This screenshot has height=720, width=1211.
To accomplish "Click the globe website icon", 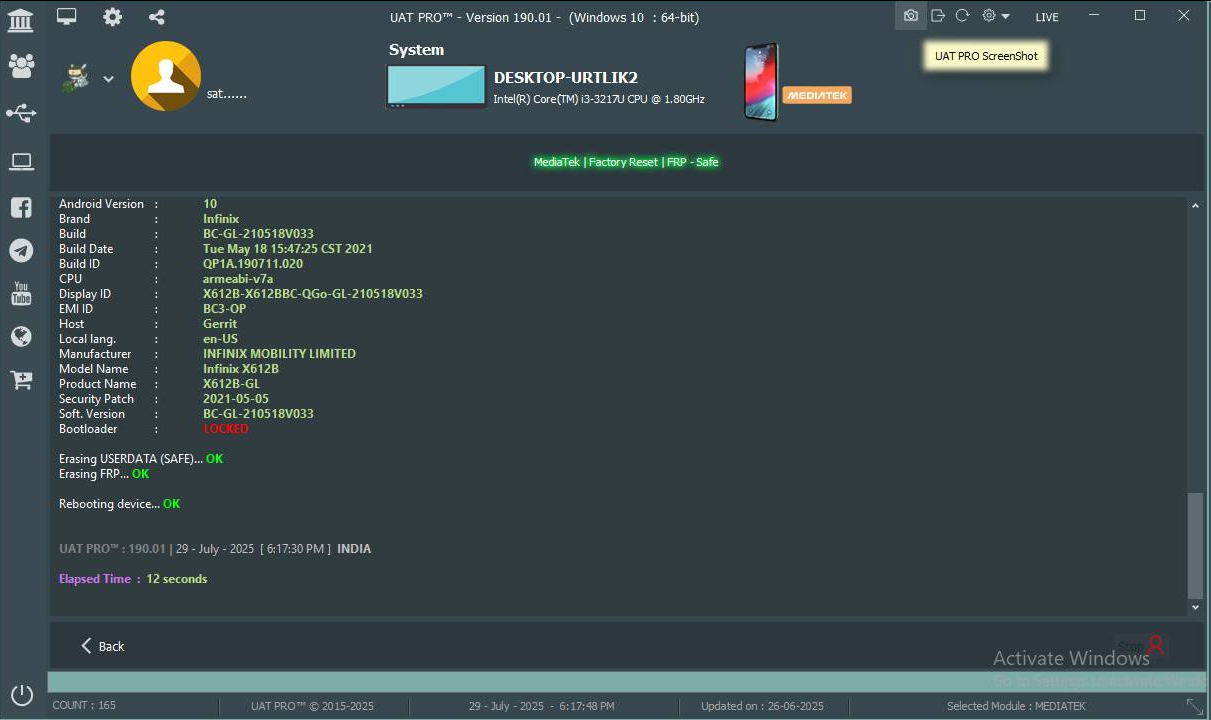I will coord(21,337).
